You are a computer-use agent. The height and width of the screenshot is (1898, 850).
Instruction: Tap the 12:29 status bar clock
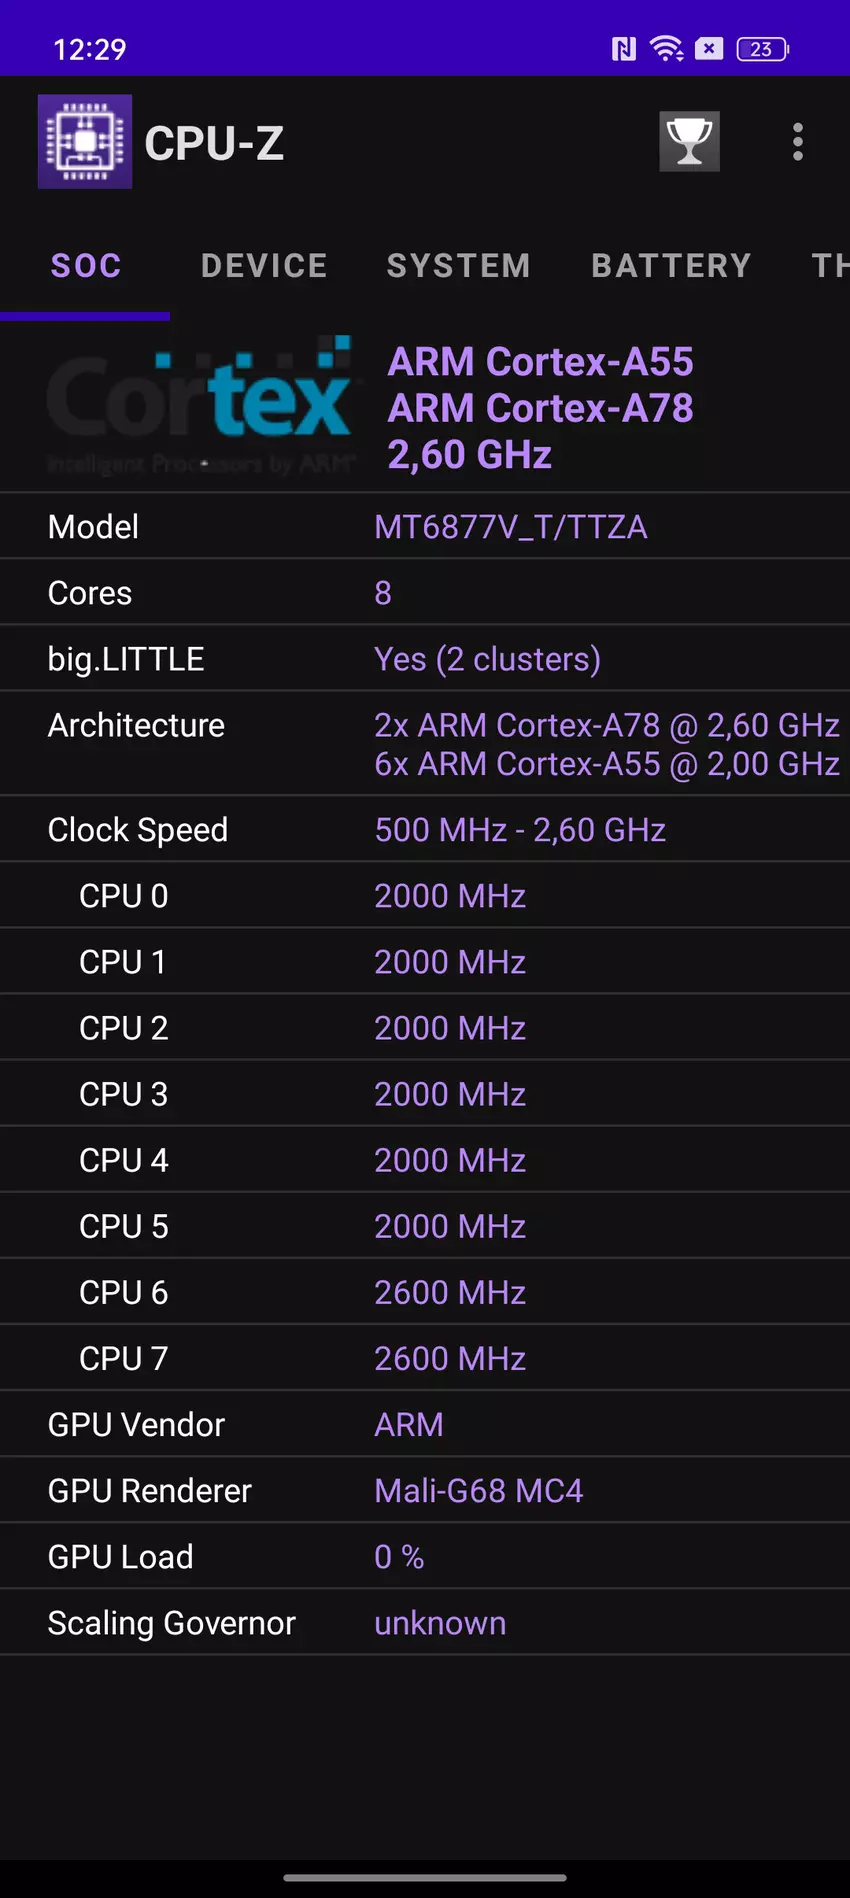pyautogui.click(x=90, y=49)
